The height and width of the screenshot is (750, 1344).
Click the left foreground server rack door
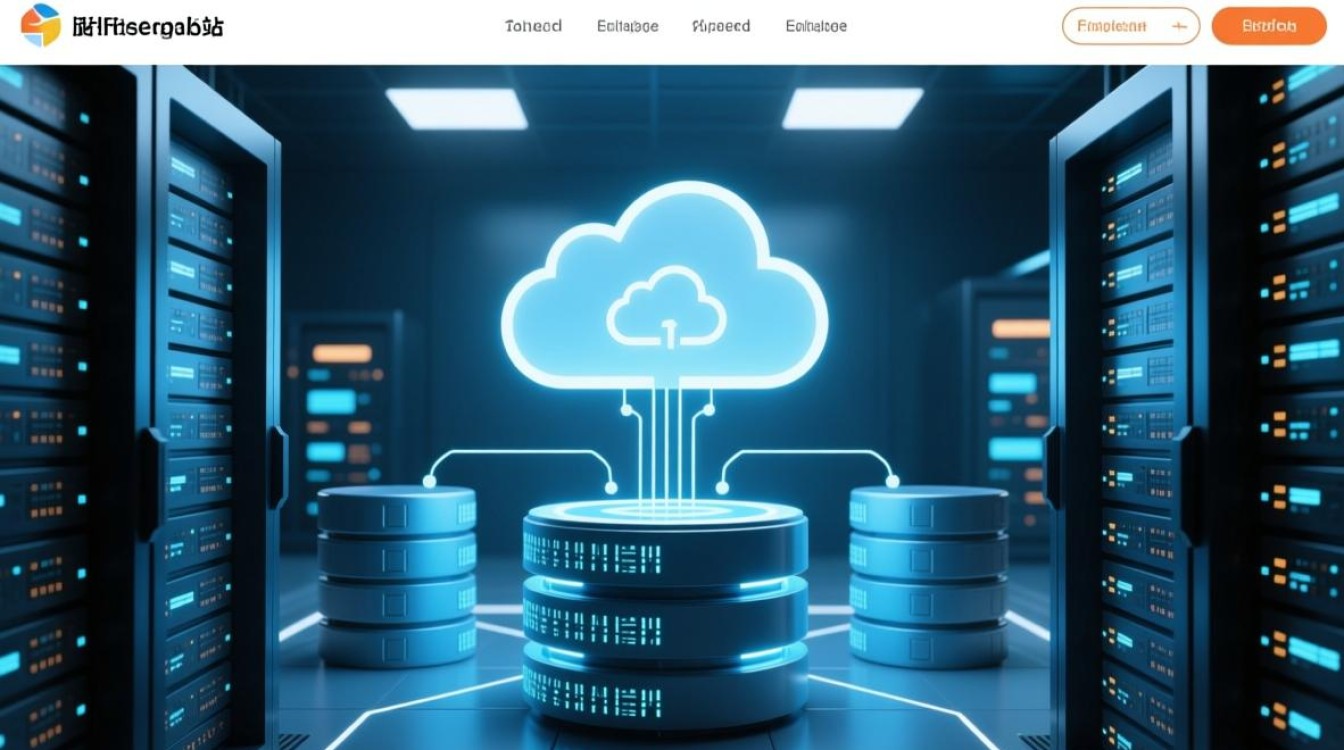215,400
